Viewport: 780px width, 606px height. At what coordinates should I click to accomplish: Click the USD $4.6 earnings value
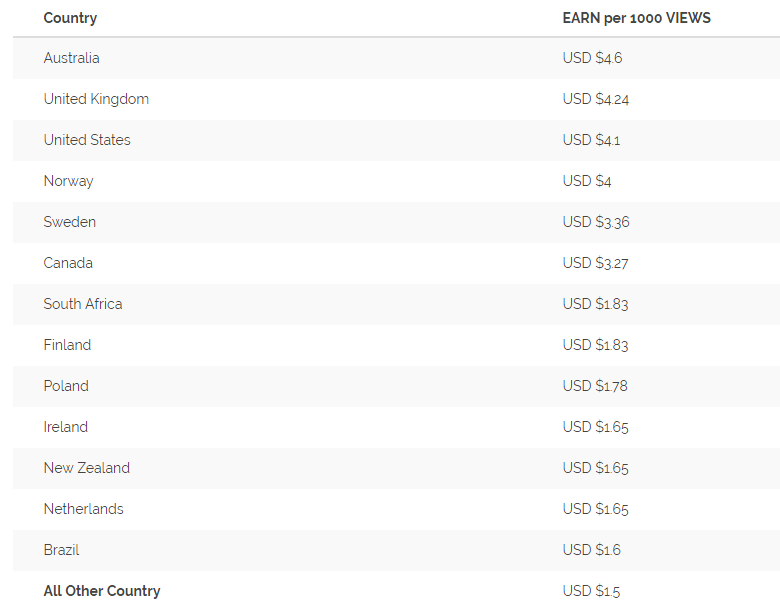pyautogui.click(x=592, y=58)
